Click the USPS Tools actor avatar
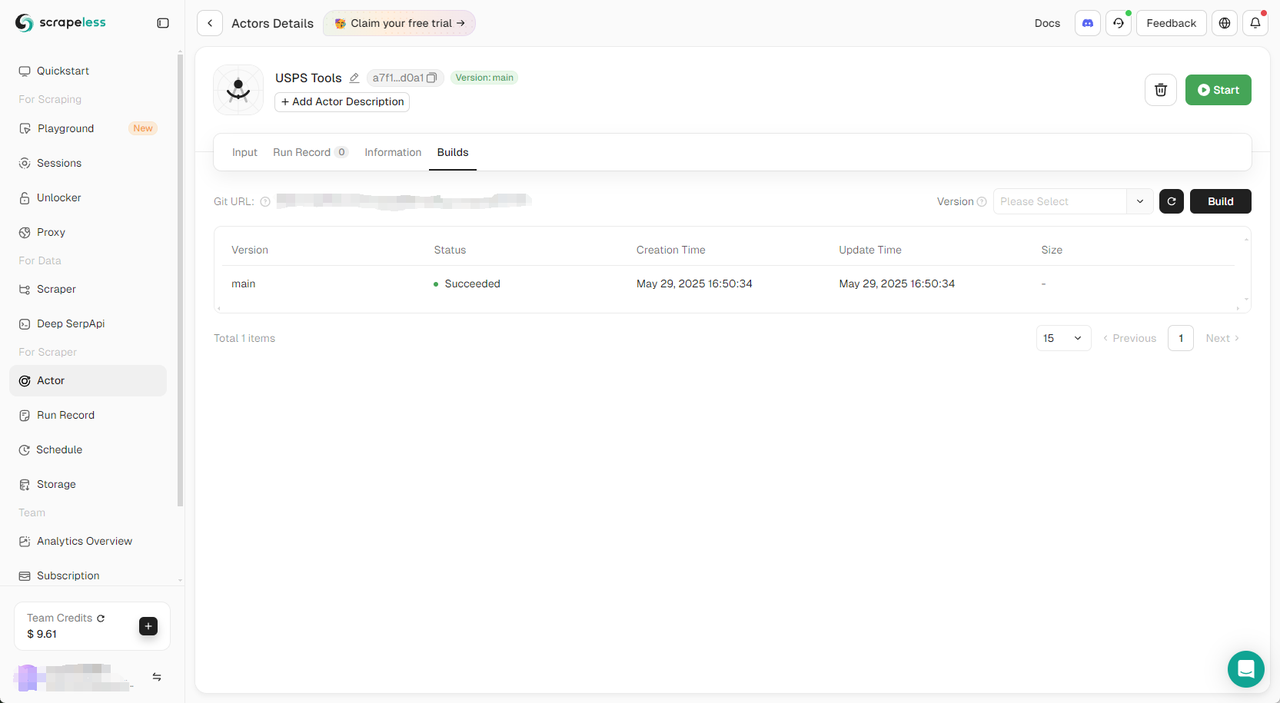 pyautogui.click(x=238, y=90)
